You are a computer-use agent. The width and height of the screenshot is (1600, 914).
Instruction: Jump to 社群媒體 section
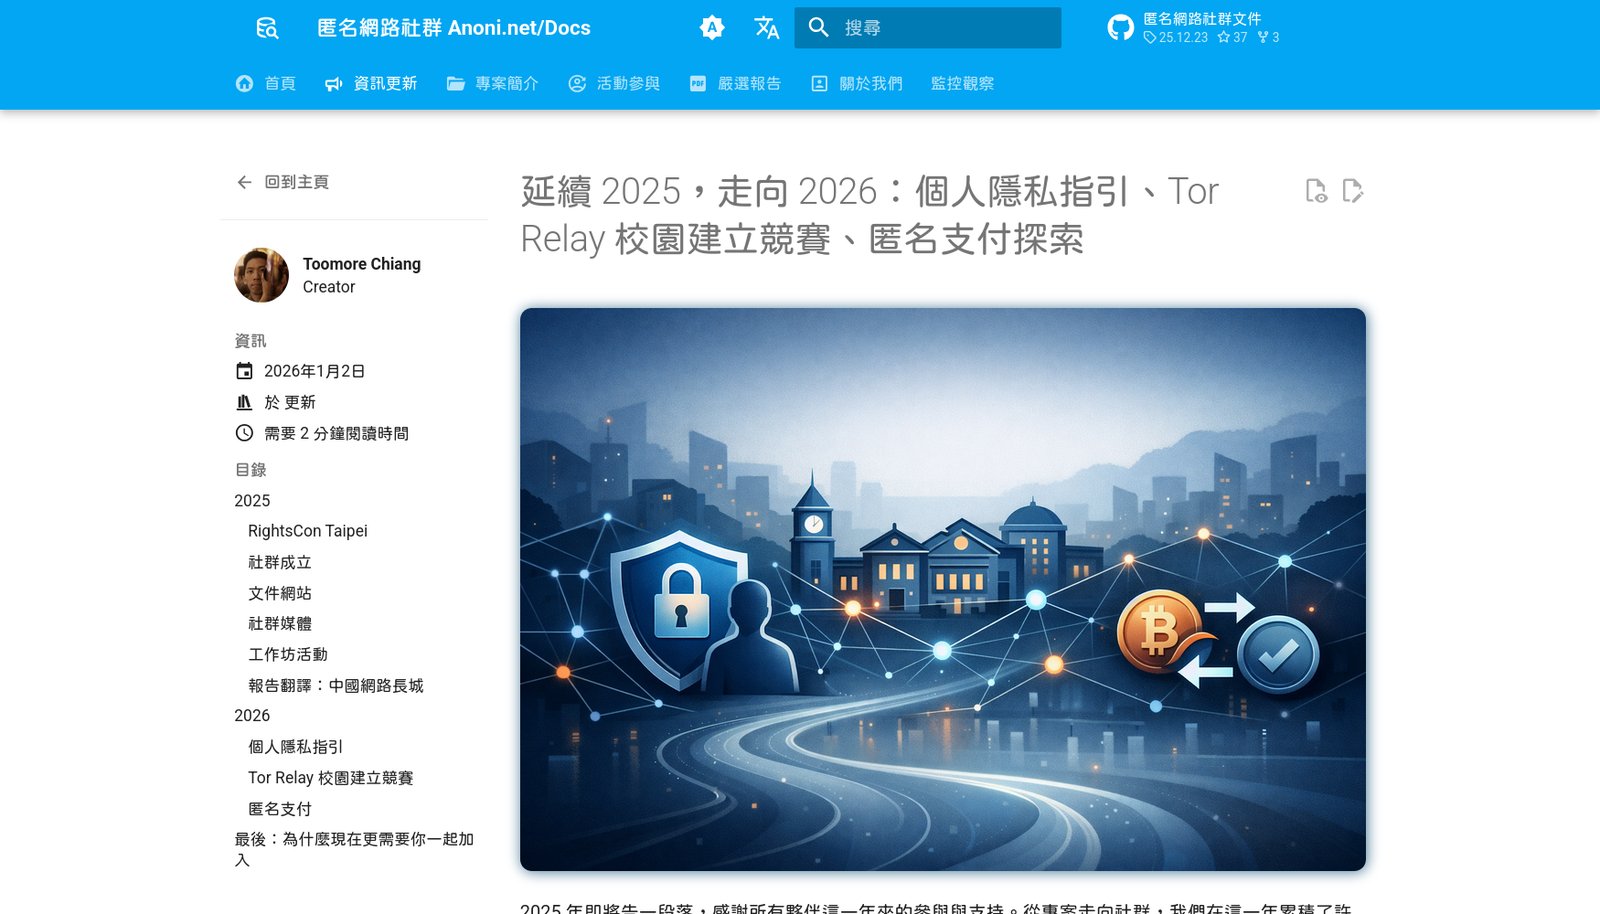pos(280,624)
